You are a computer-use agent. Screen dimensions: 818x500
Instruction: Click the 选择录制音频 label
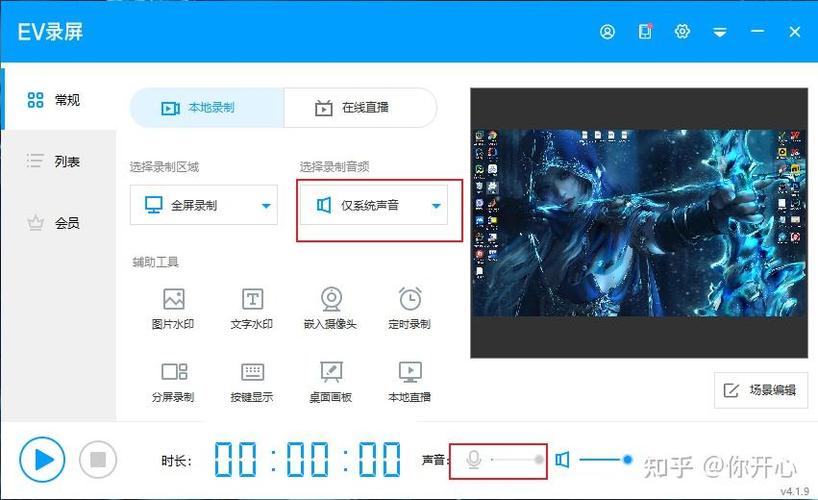[334, 167]
